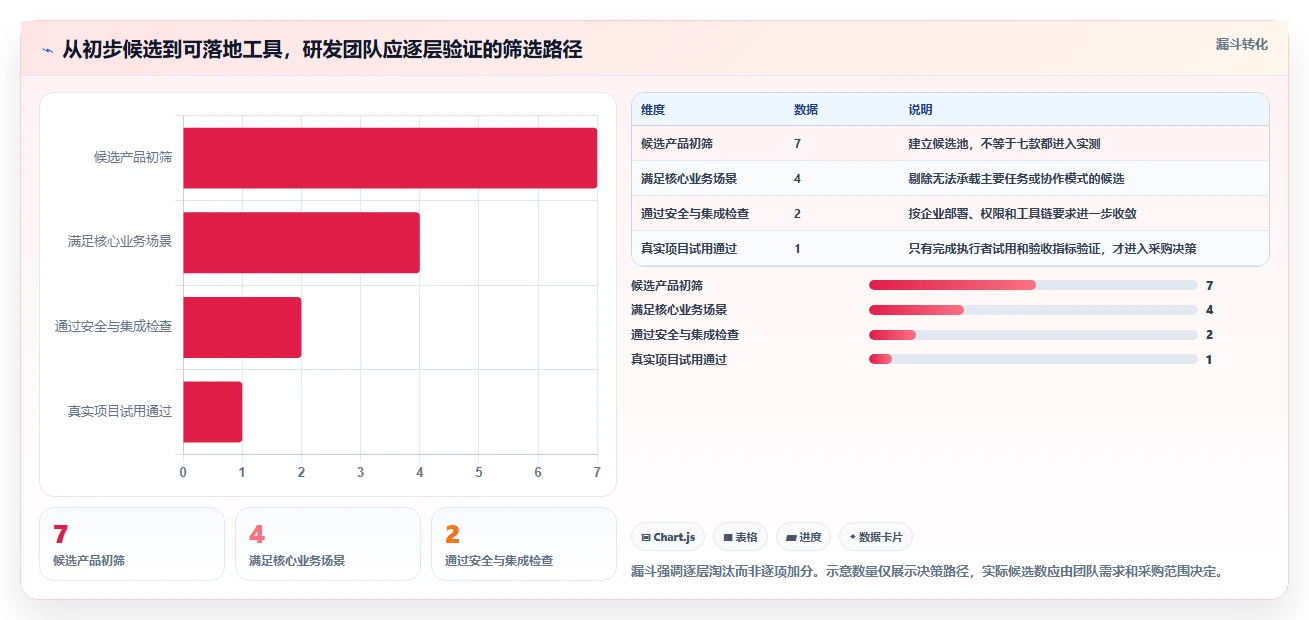
Task: Click the 满足核心业务场景 progress bar
Action: click(x=1033, y=310)
